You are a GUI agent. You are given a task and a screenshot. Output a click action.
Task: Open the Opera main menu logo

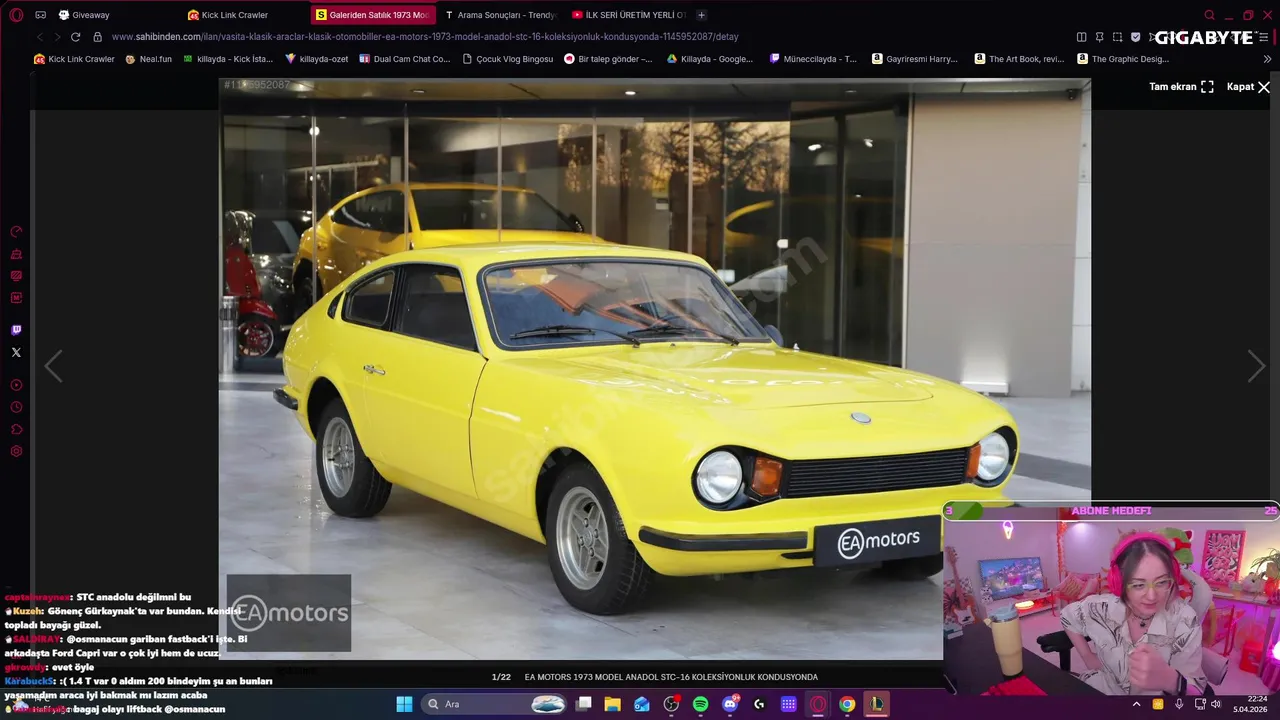pyautogui.click(x=16, y=15)
